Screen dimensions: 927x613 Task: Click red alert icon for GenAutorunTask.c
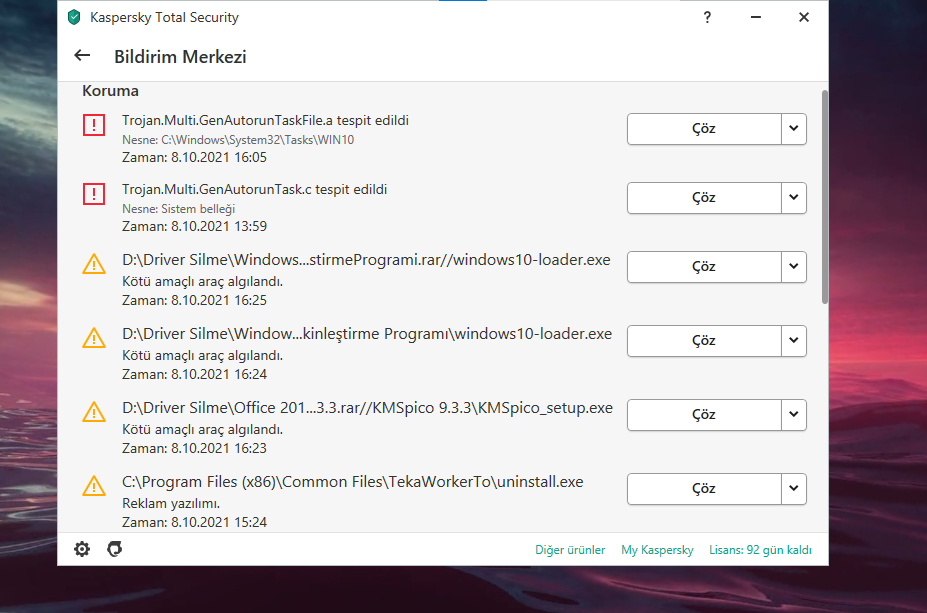pyautogui.click(x=94, y=194)
